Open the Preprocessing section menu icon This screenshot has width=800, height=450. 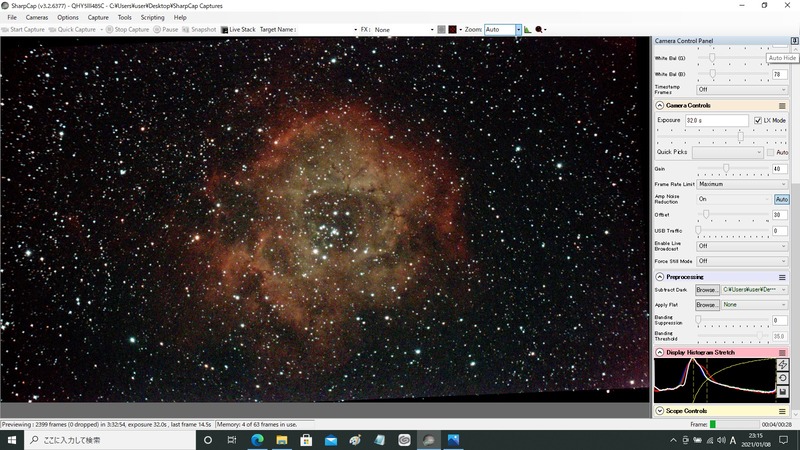click(x=782, y=277)
